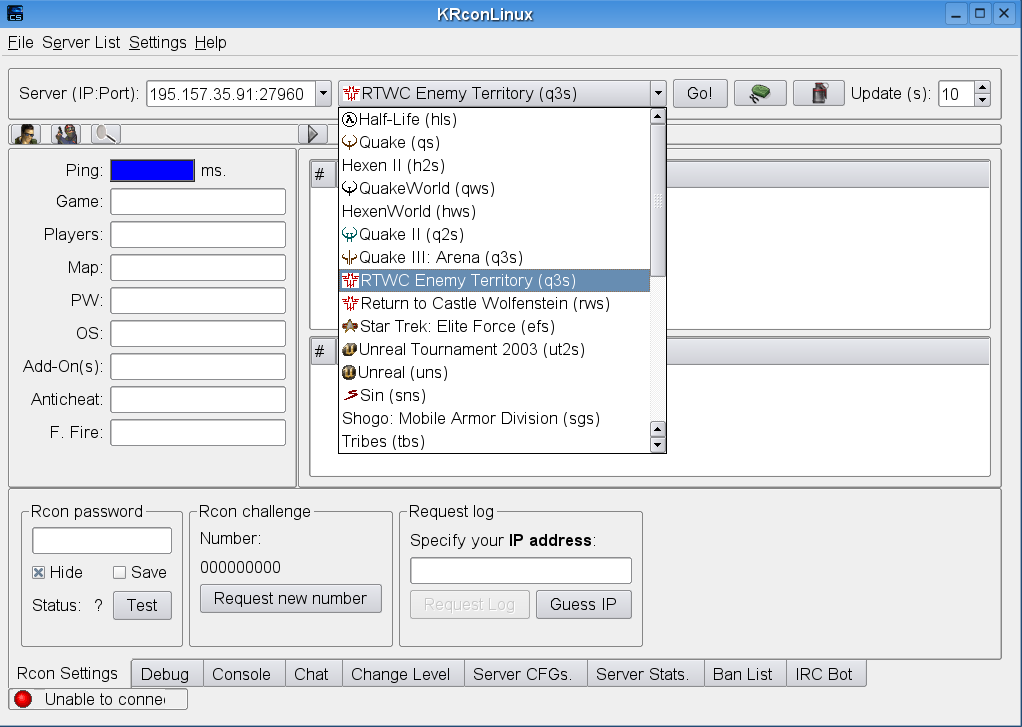The width and height of the screenshot is (1022, 727).
Task: Select Unreal (uns) game type
Action: click(494, 372)
